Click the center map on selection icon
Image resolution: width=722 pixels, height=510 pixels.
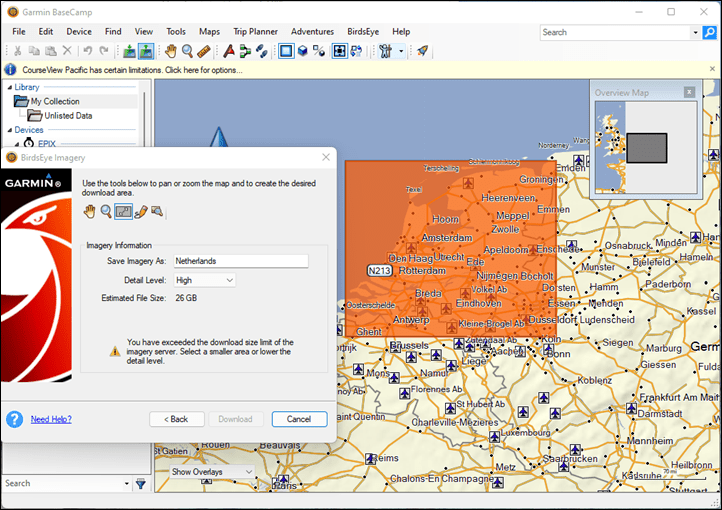pos(339,51)
